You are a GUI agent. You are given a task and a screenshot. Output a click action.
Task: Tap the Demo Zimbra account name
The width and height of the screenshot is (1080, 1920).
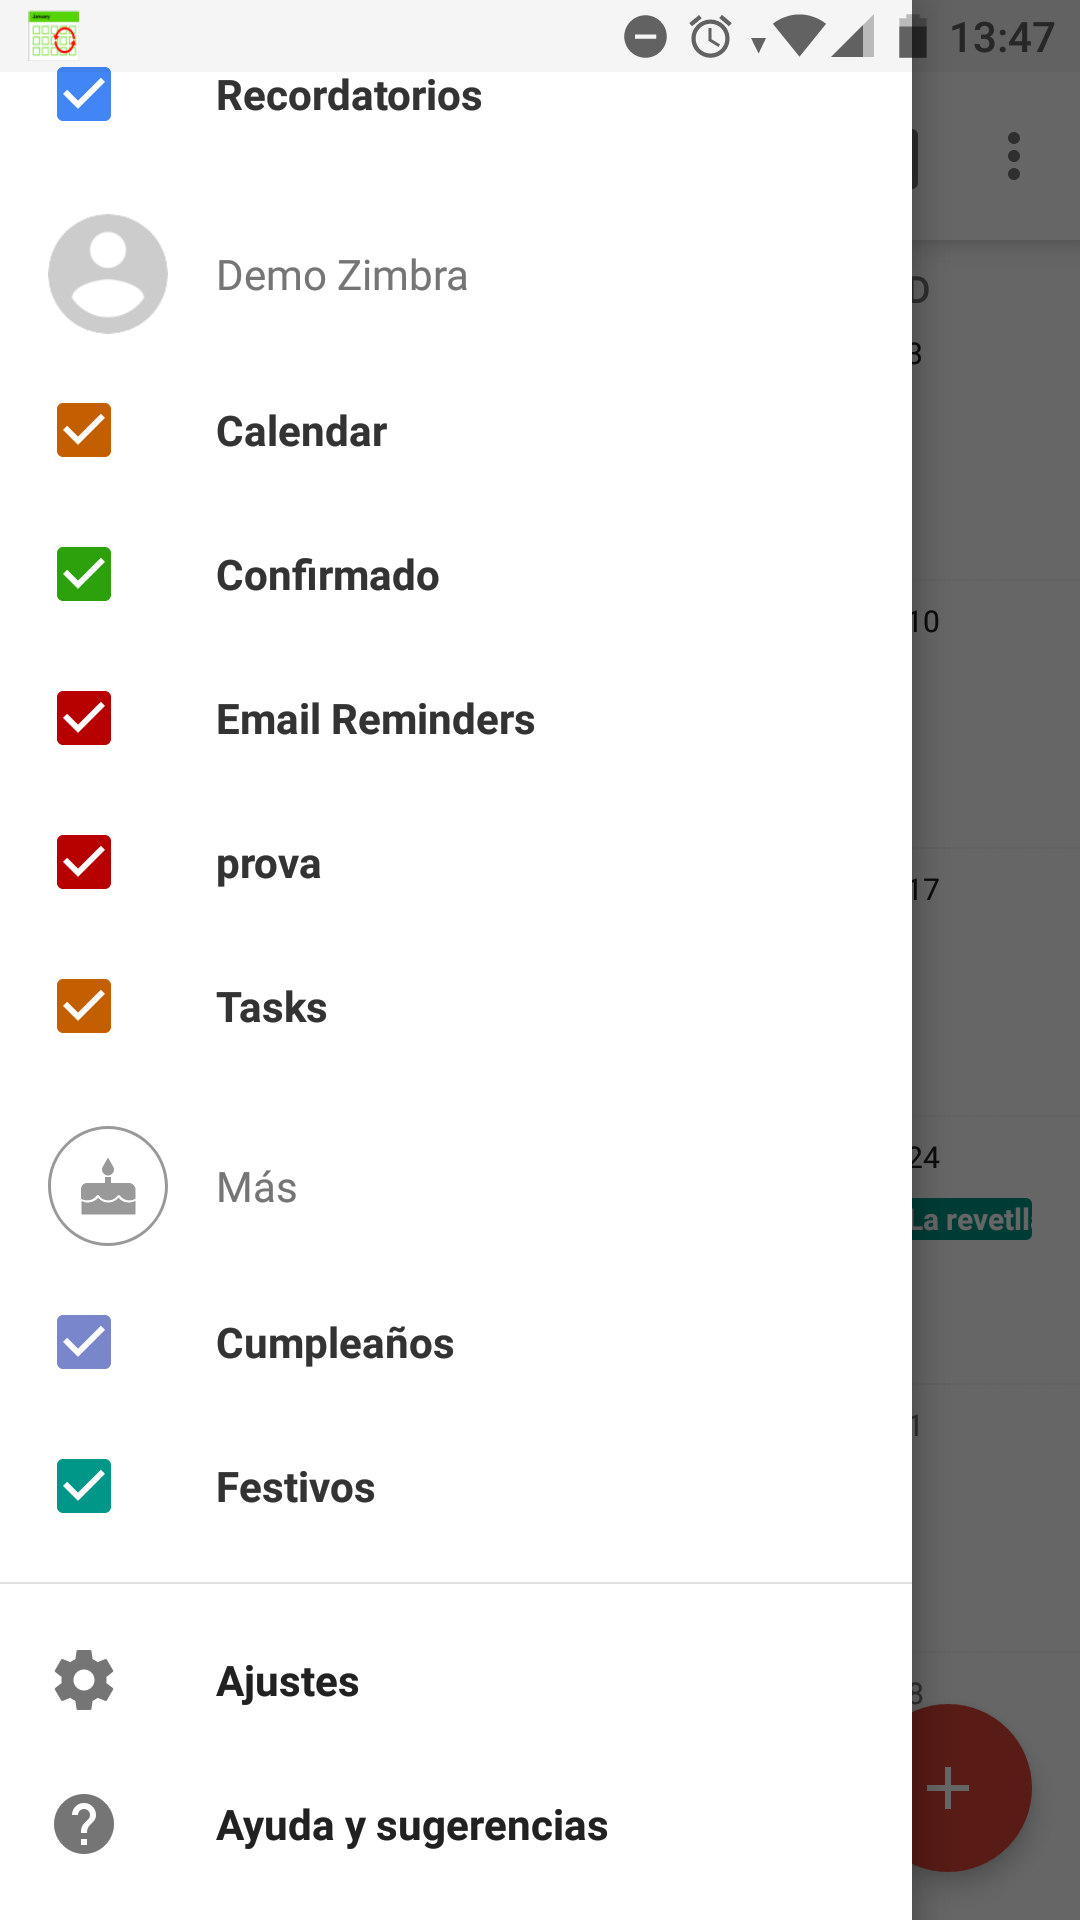(342, 275)
